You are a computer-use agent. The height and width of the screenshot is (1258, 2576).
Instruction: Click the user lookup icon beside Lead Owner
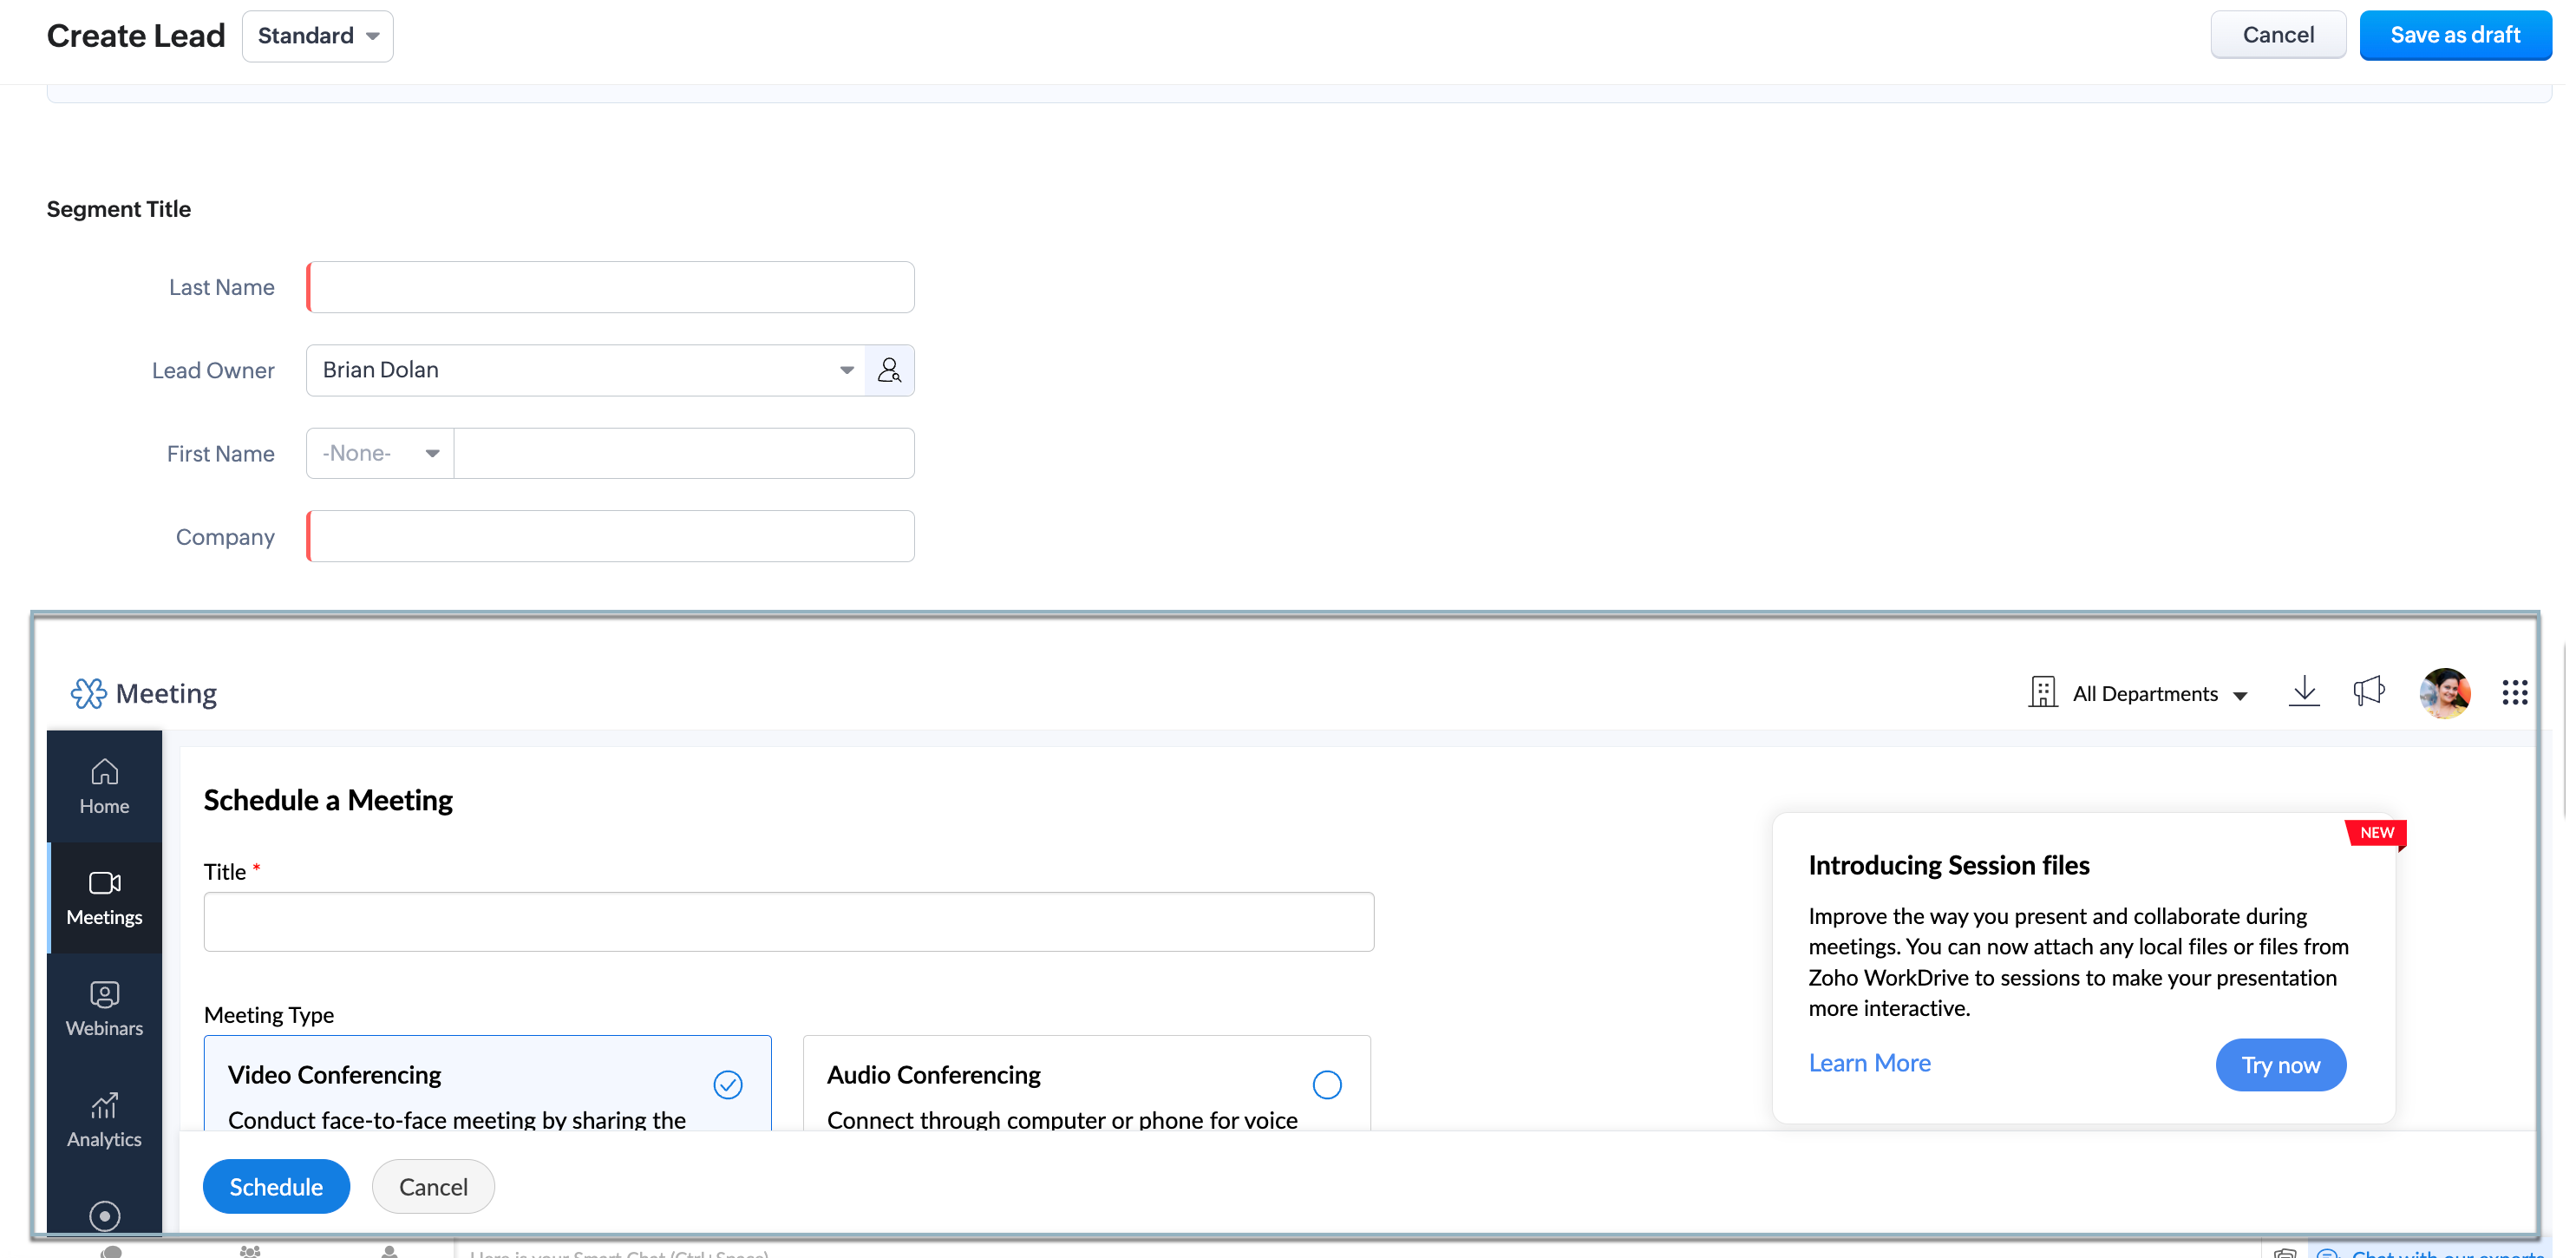coord(888,370)
